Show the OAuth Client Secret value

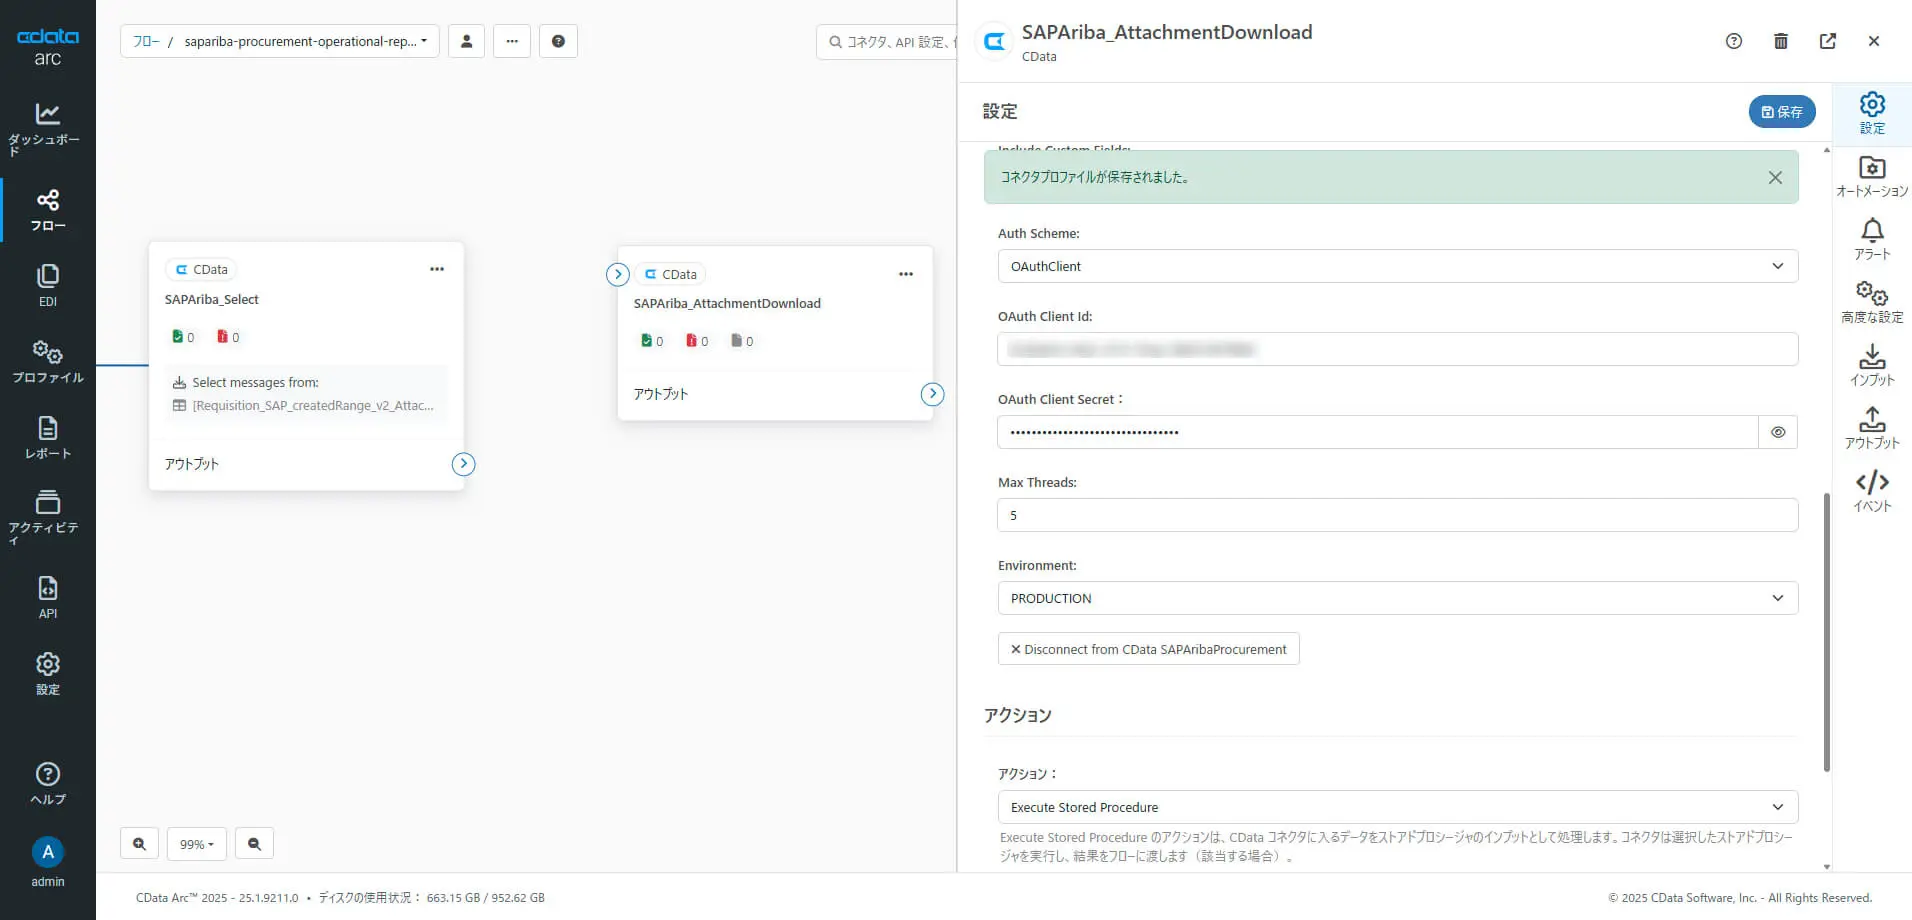pos(1777,432)
